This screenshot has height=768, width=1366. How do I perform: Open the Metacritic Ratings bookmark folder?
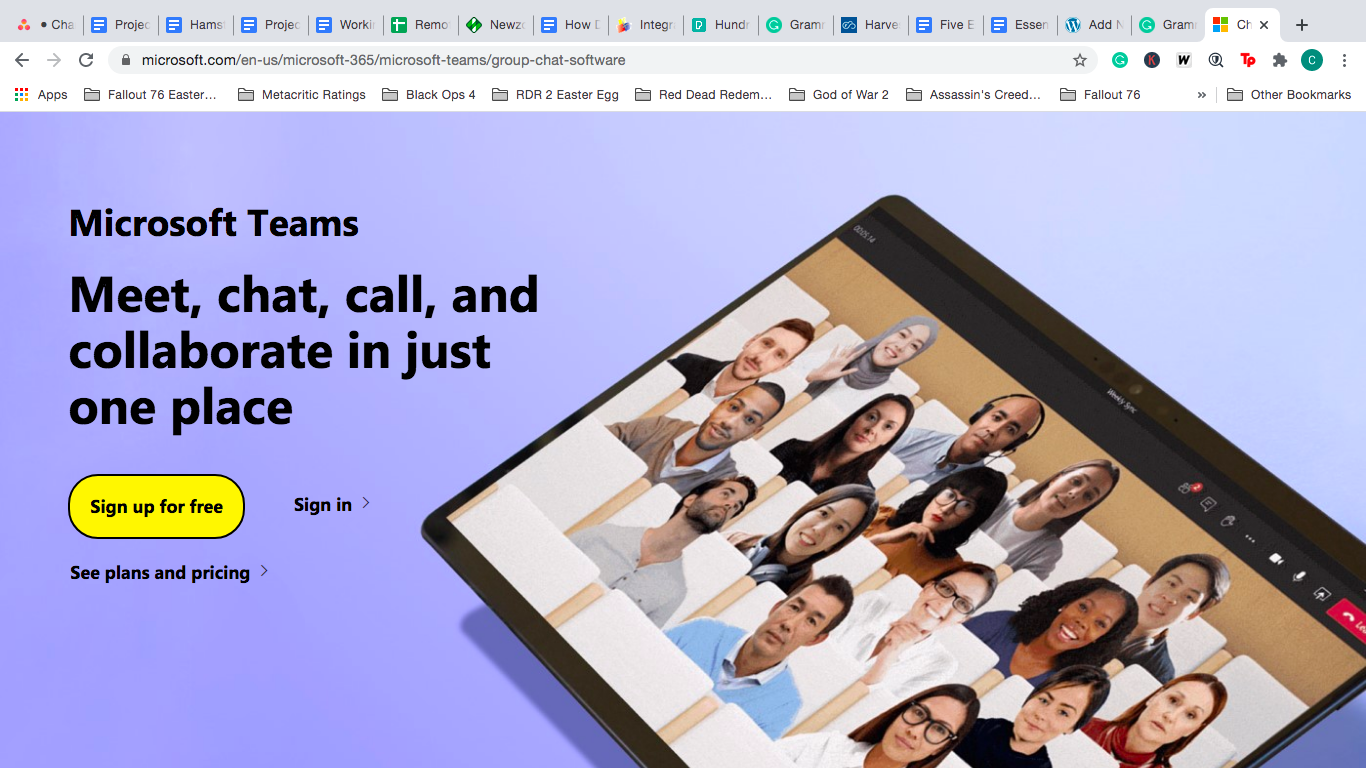click(302, 95)
